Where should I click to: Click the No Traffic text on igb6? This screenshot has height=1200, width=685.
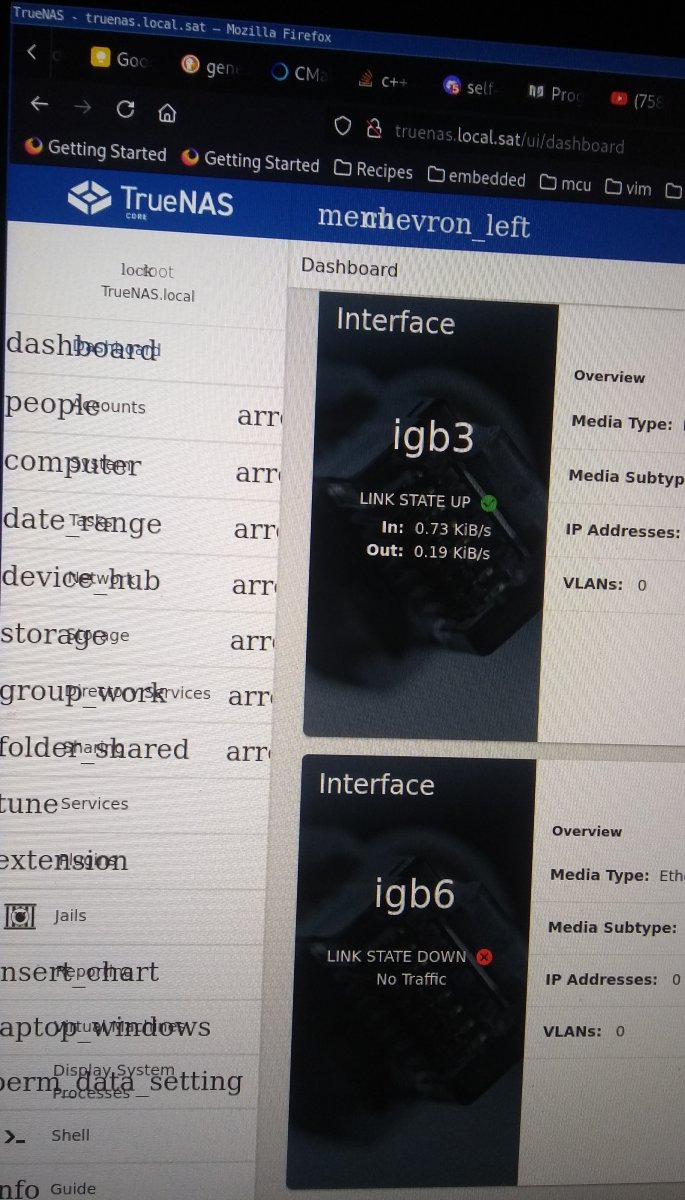point(411,979)
